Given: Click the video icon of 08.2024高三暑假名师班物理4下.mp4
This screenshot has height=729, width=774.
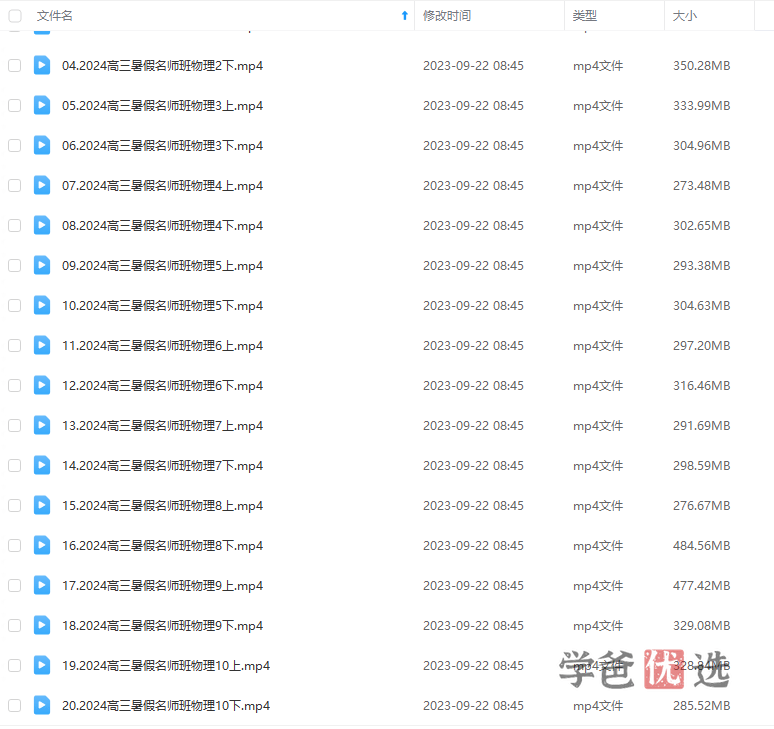Looking at the screenshot, I should 42,225.
